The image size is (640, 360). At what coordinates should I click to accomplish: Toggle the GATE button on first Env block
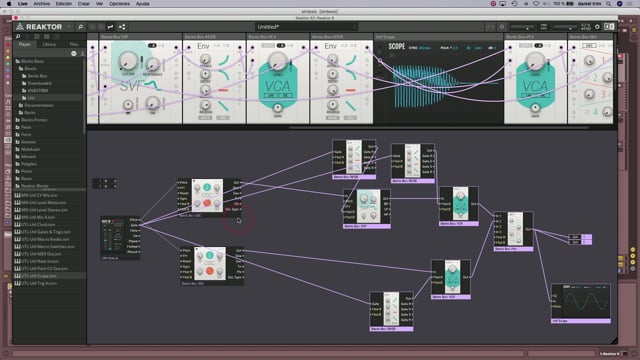(205, 118)
